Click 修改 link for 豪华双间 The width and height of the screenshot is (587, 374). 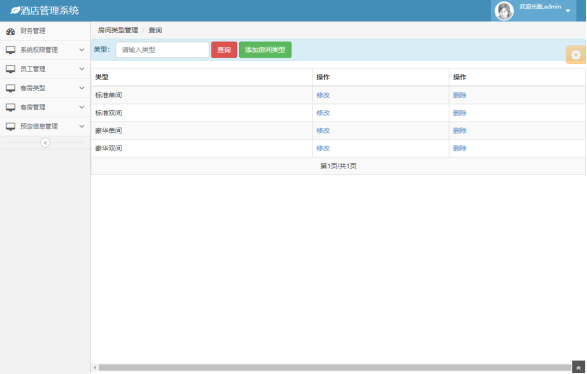pyautogui.click(x=323, y=148)
